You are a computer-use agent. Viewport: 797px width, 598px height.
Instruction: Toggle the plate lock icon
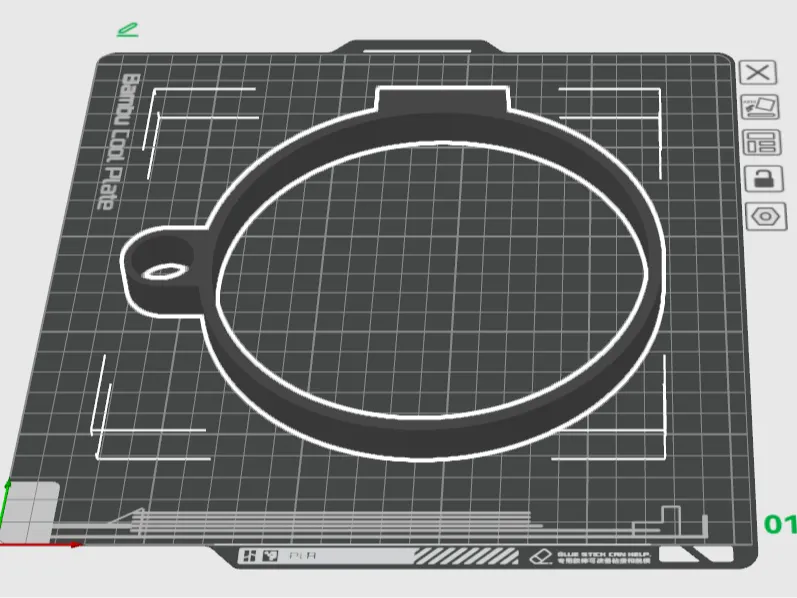tap(764, 178)
